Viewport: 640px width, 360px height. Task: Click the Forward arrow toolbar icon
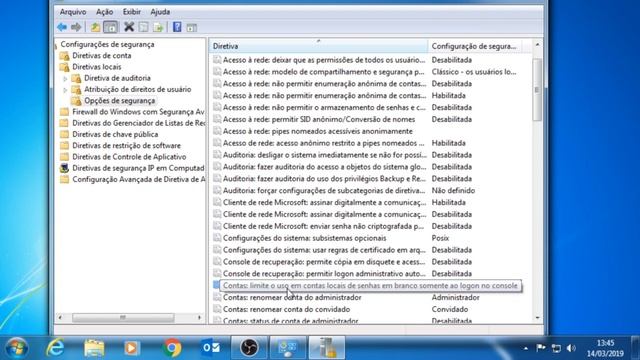coord(76,27)
